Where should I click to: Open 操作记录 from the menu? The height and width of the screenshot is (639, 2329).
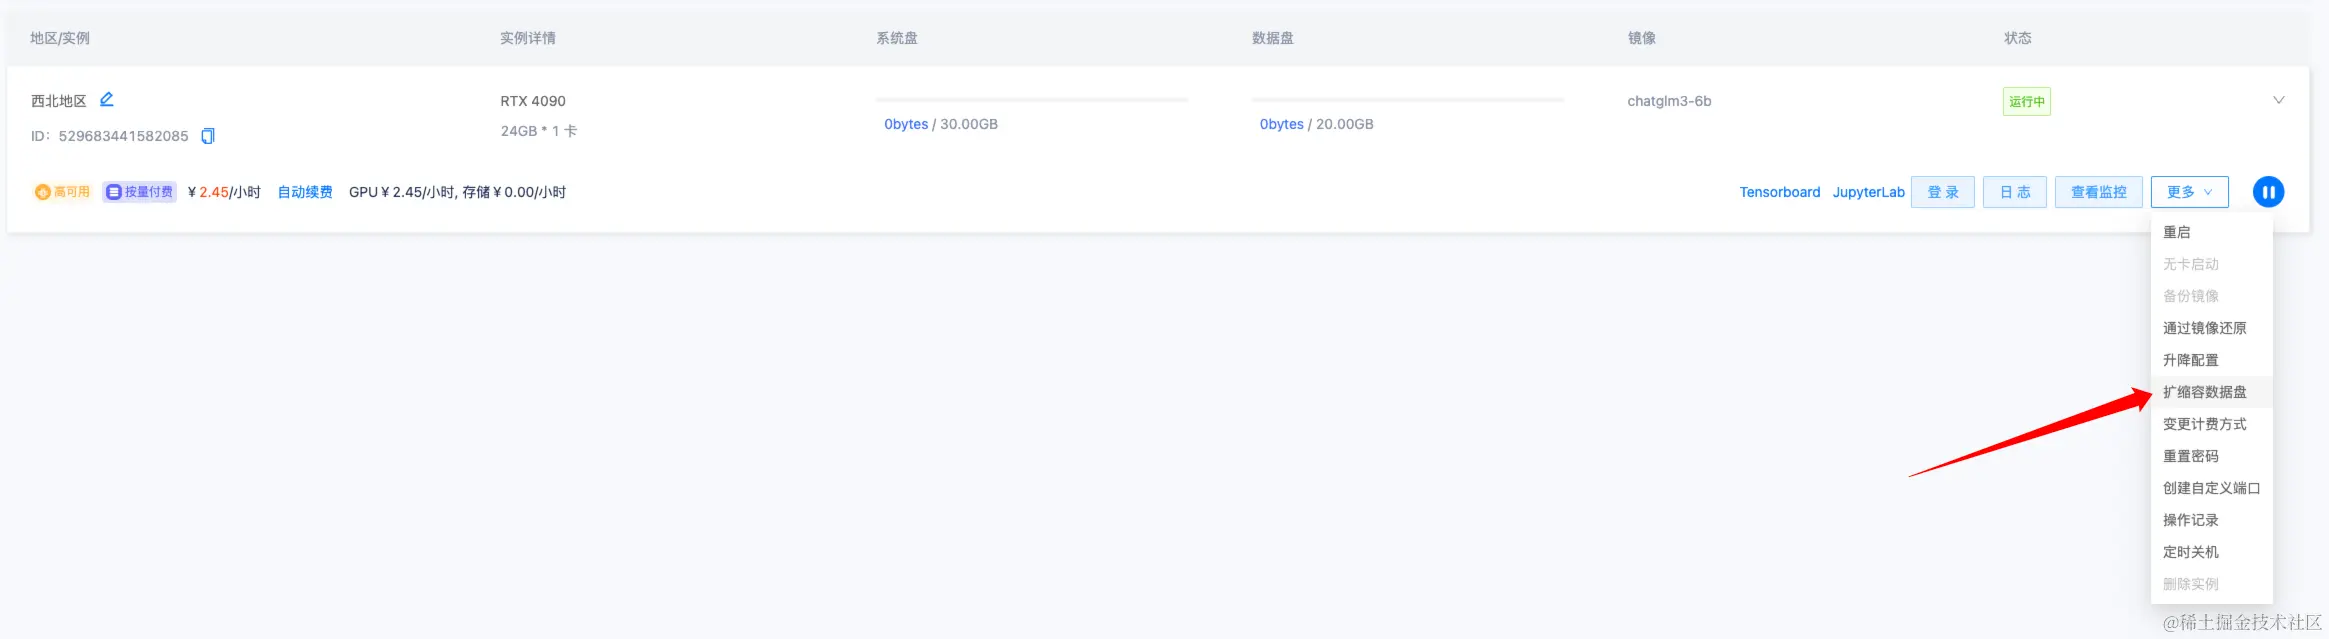[2211, 520]
